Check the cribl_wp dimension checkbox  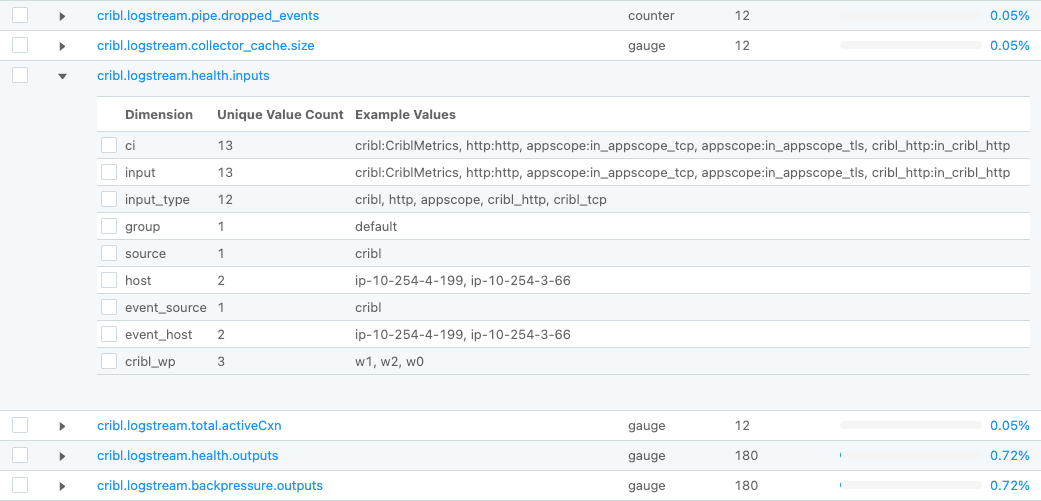point(109,362)
